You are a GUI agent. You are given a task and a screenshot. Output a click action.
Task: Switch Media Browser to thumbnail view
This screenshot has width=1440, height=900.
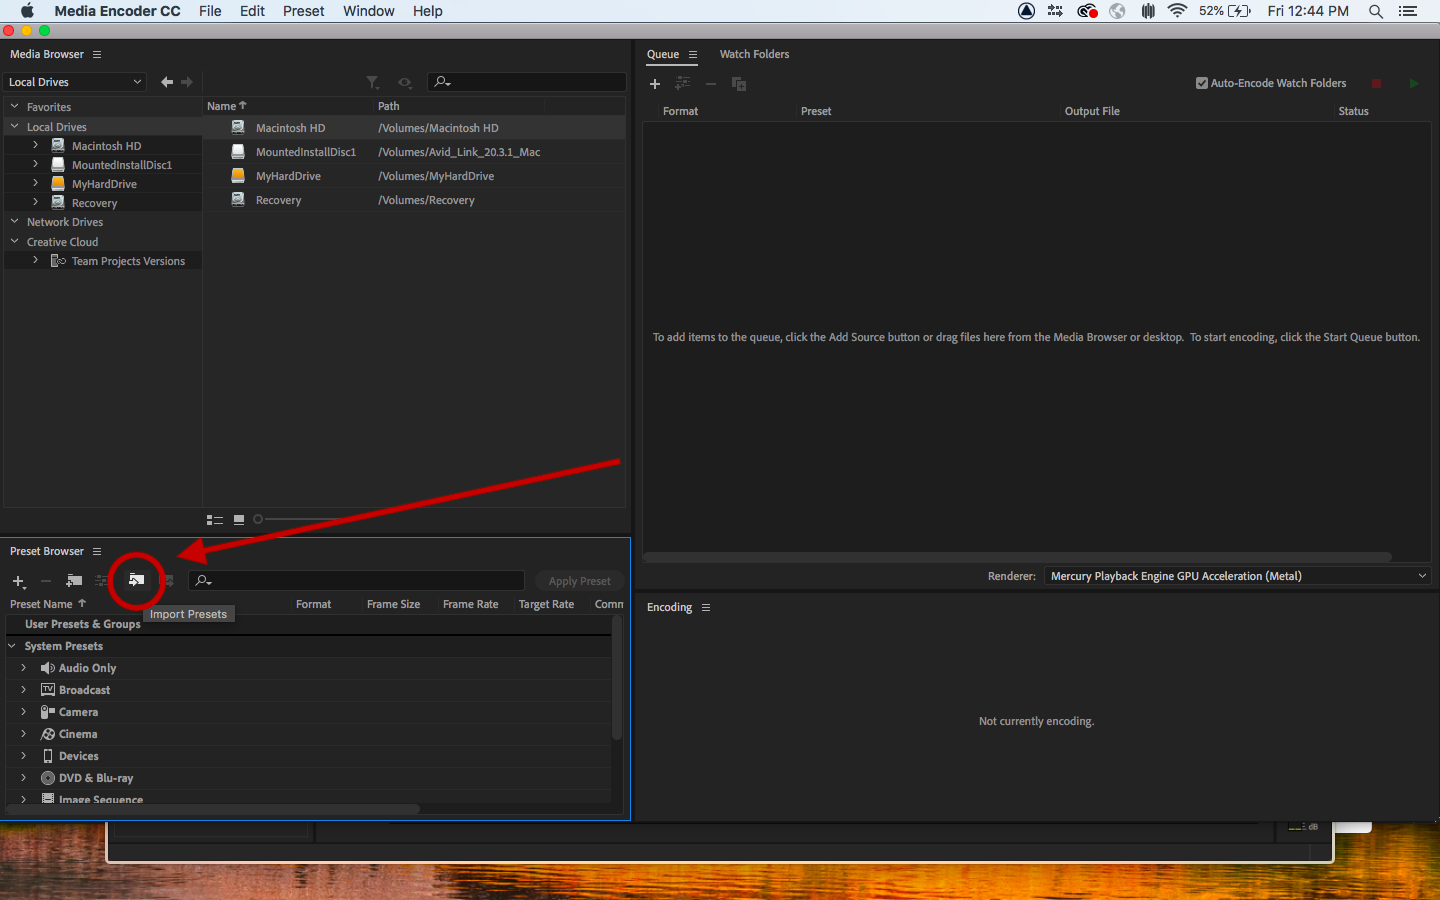point(239,519)
